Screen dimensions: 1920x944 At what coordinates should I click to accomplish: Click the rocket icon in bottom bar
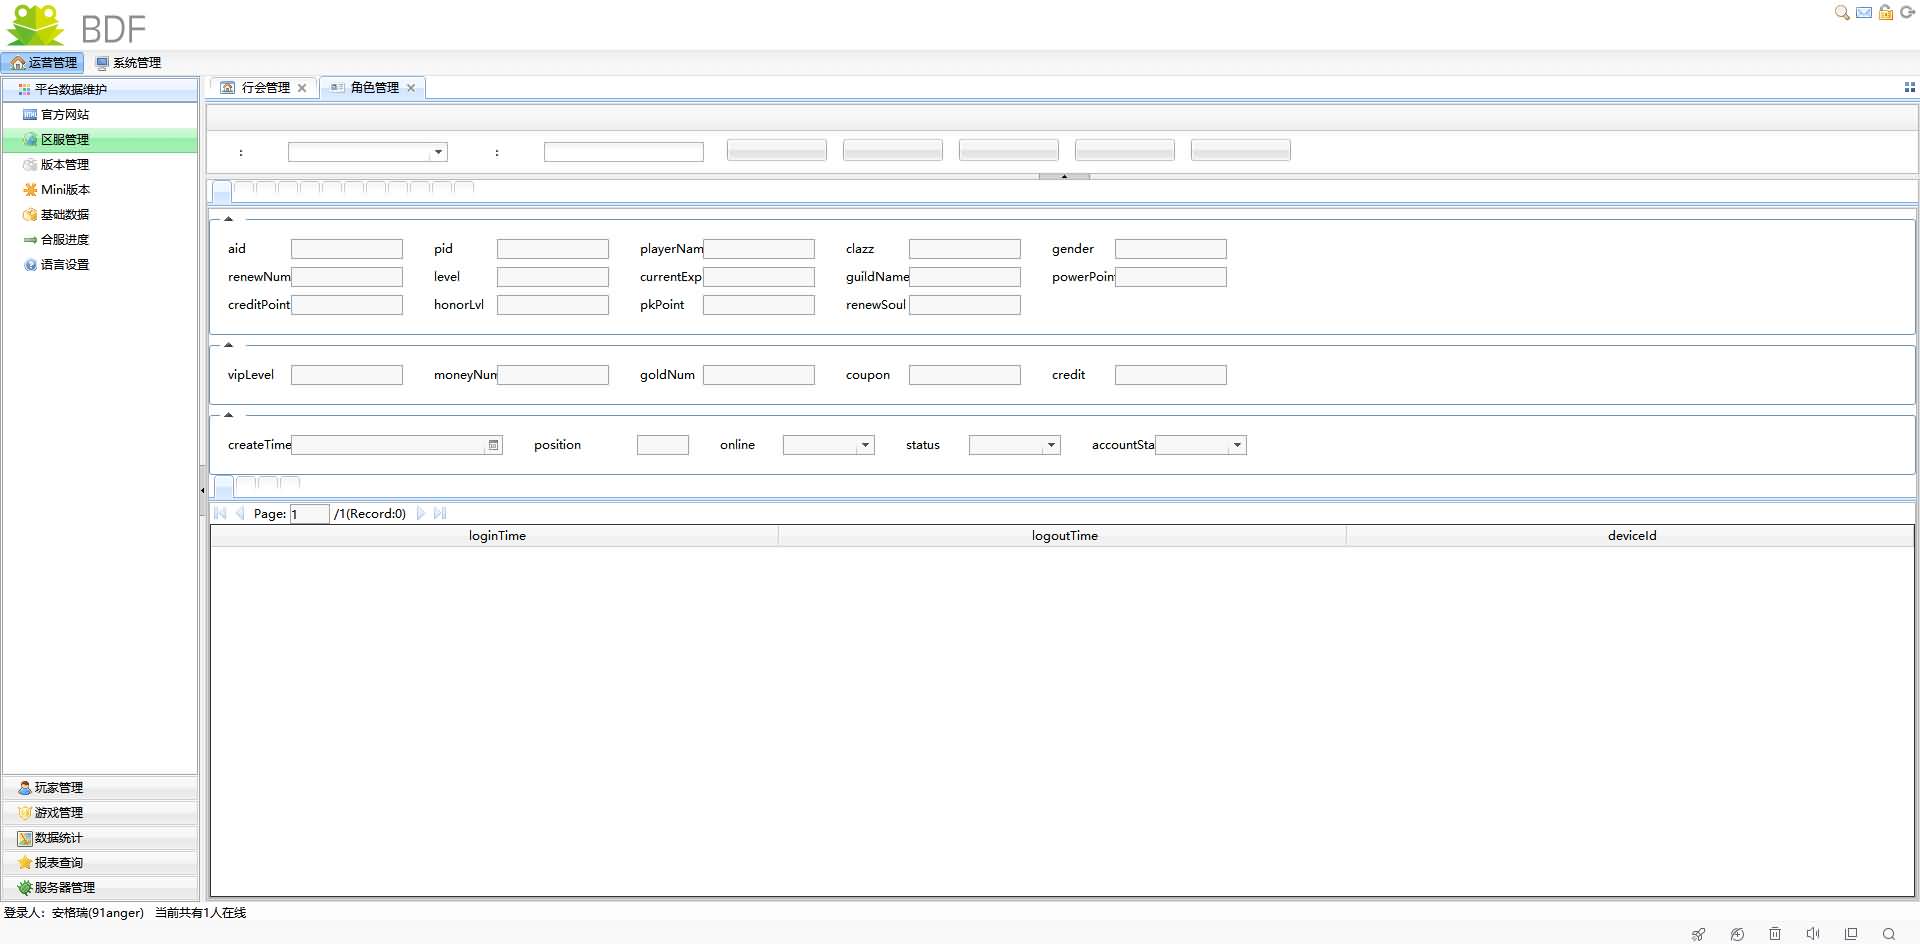(x=1698, y=934)
